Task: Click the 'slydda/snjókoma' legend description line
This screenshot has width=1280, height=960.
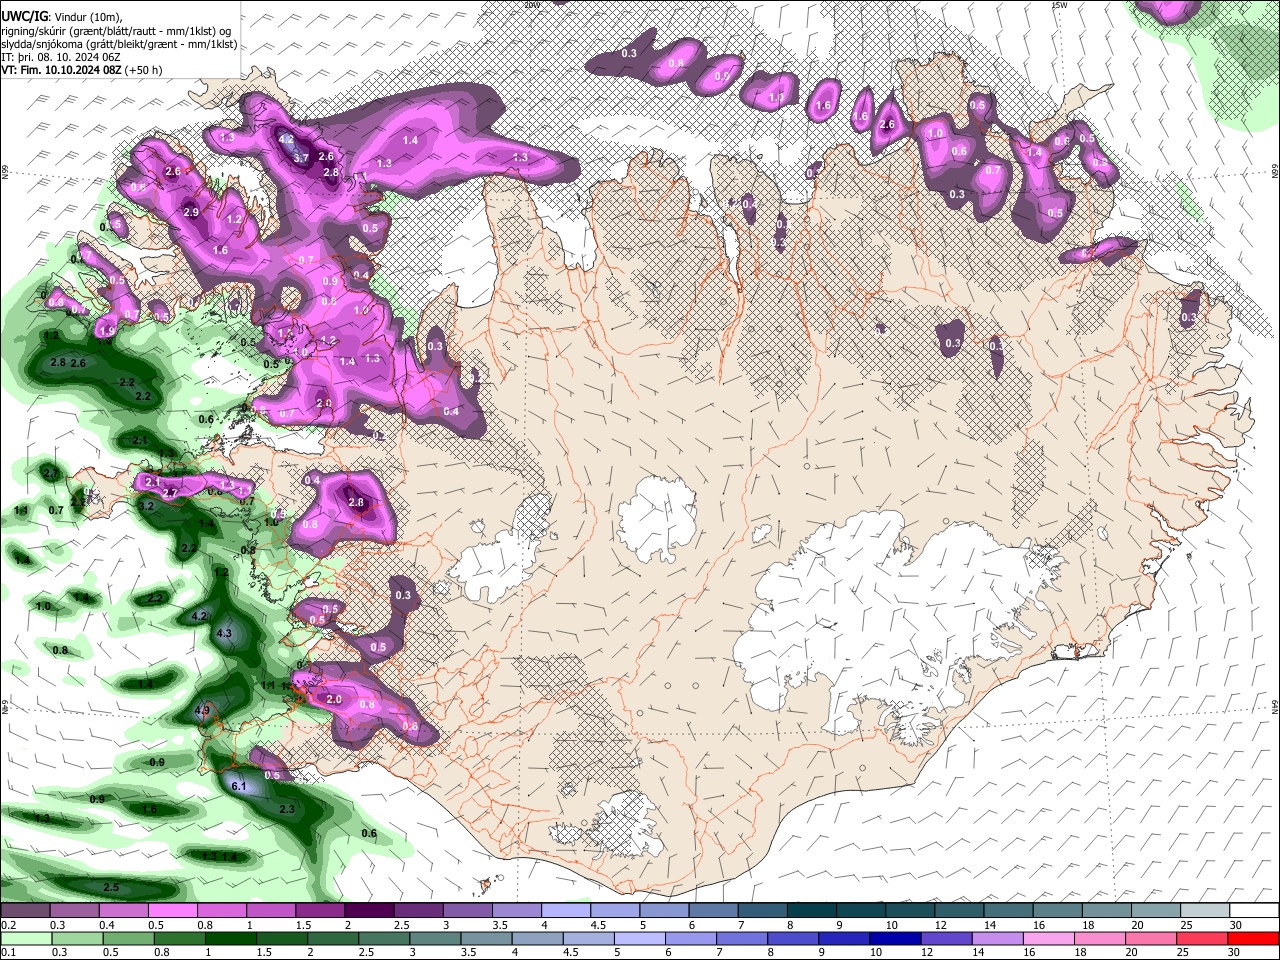Action: (119, 44)
